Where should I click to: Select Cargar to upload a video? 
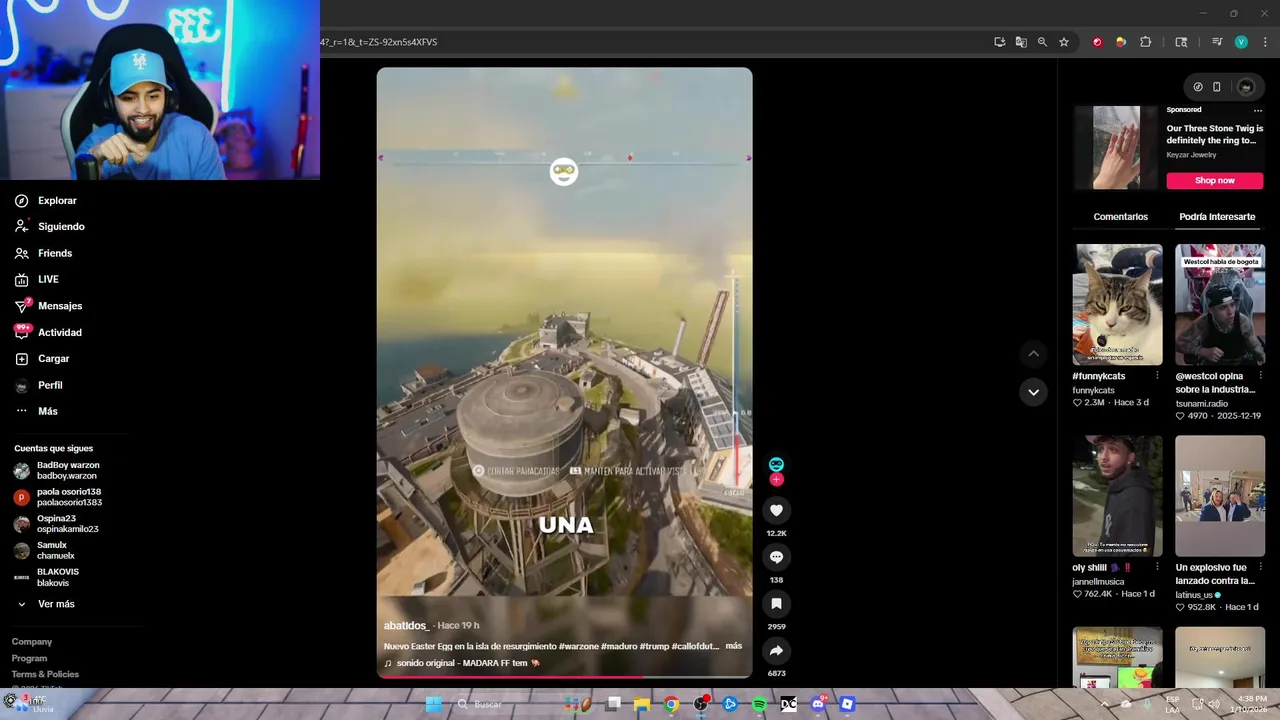[42, 359]
